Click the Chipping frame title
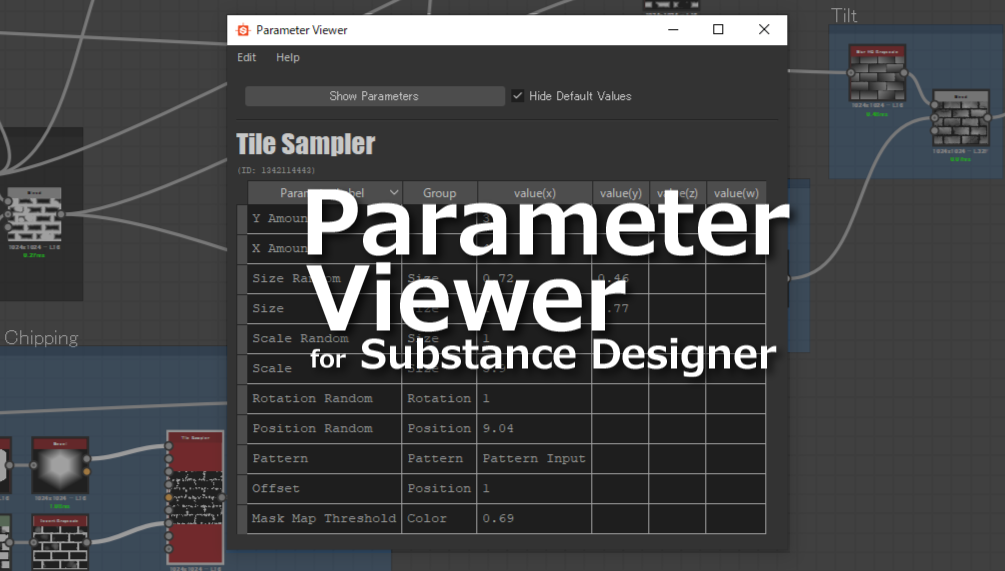This screenshot has height=571, width=1005. pyautogui.click(x=41, y=337)
